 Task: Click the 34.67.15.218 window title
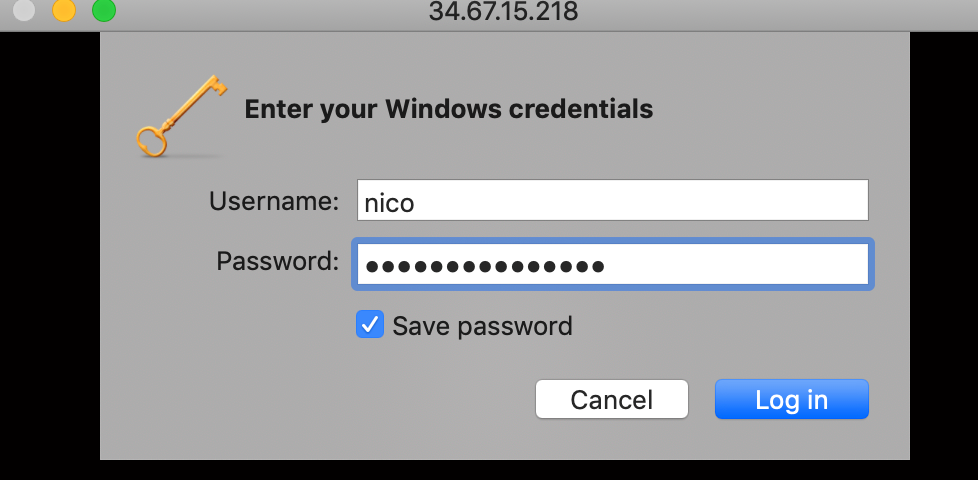click(x=503, y=12)
